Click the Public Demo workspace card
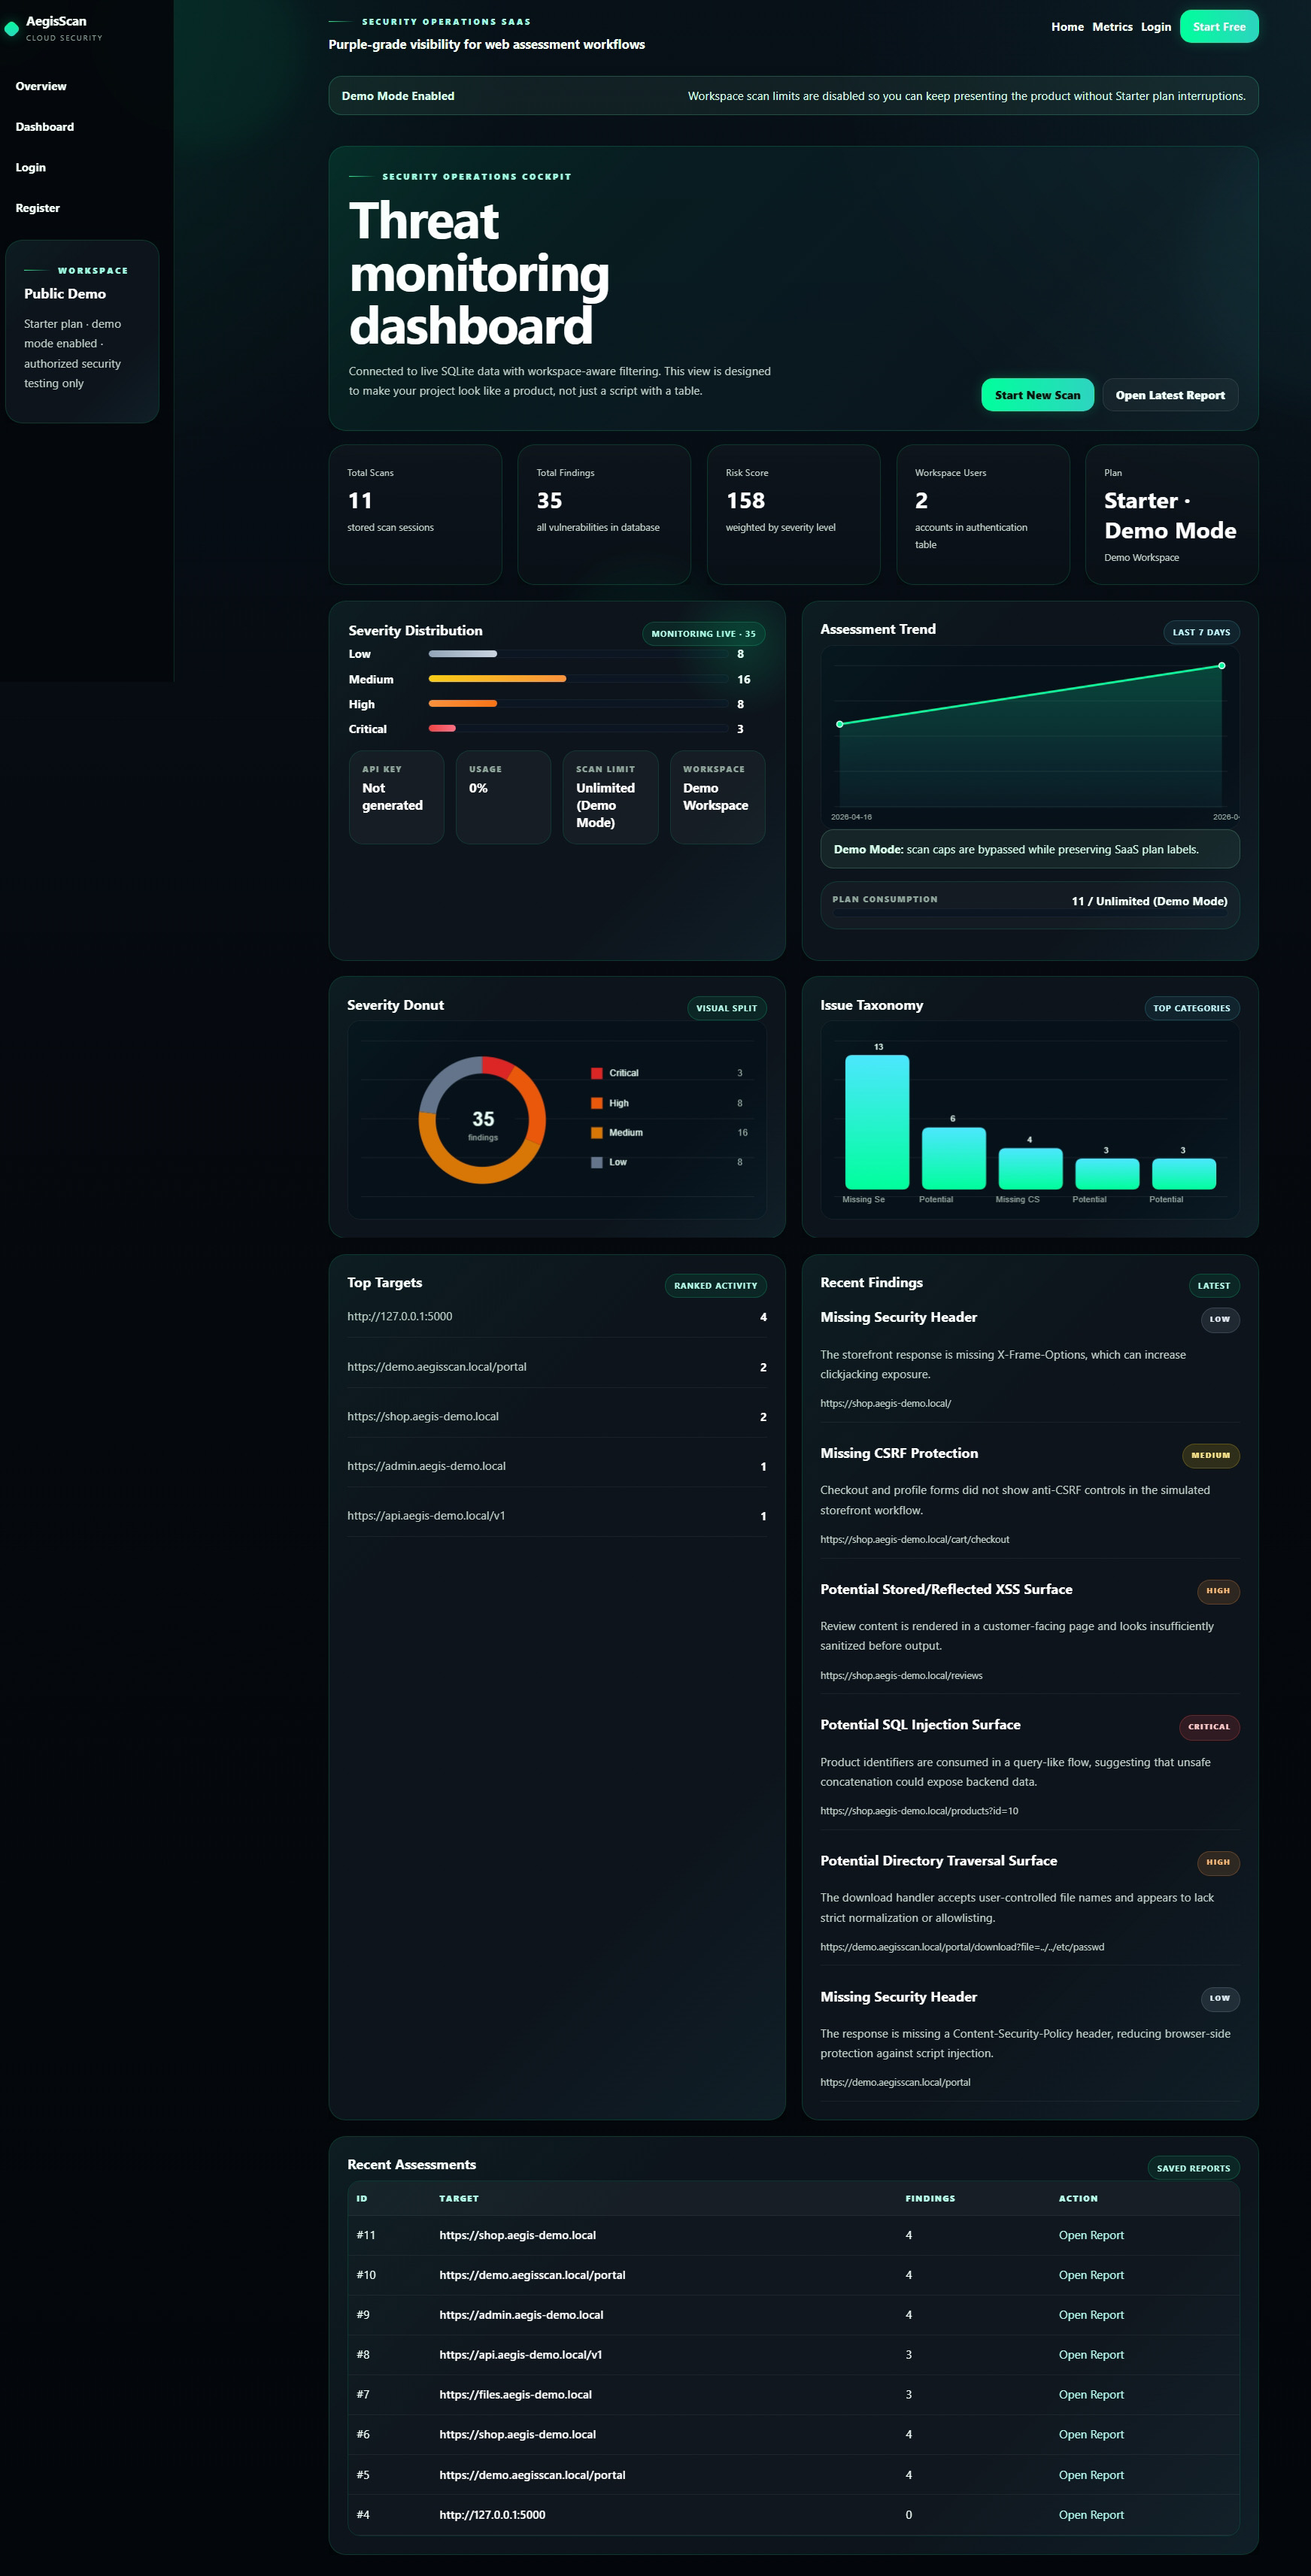 pos(82,331)
